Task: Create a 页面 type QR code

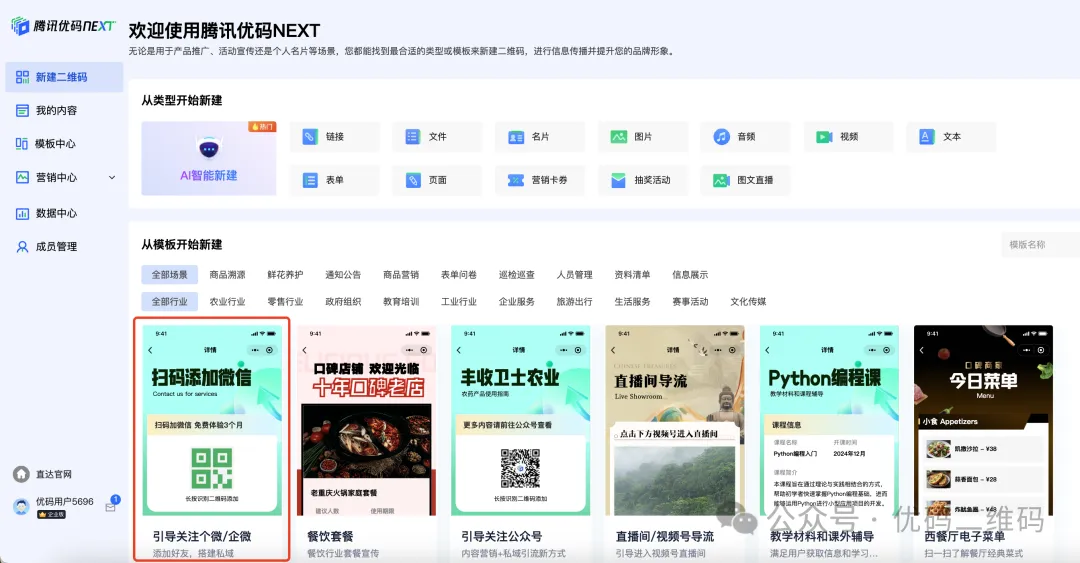Action: [437, 180]
